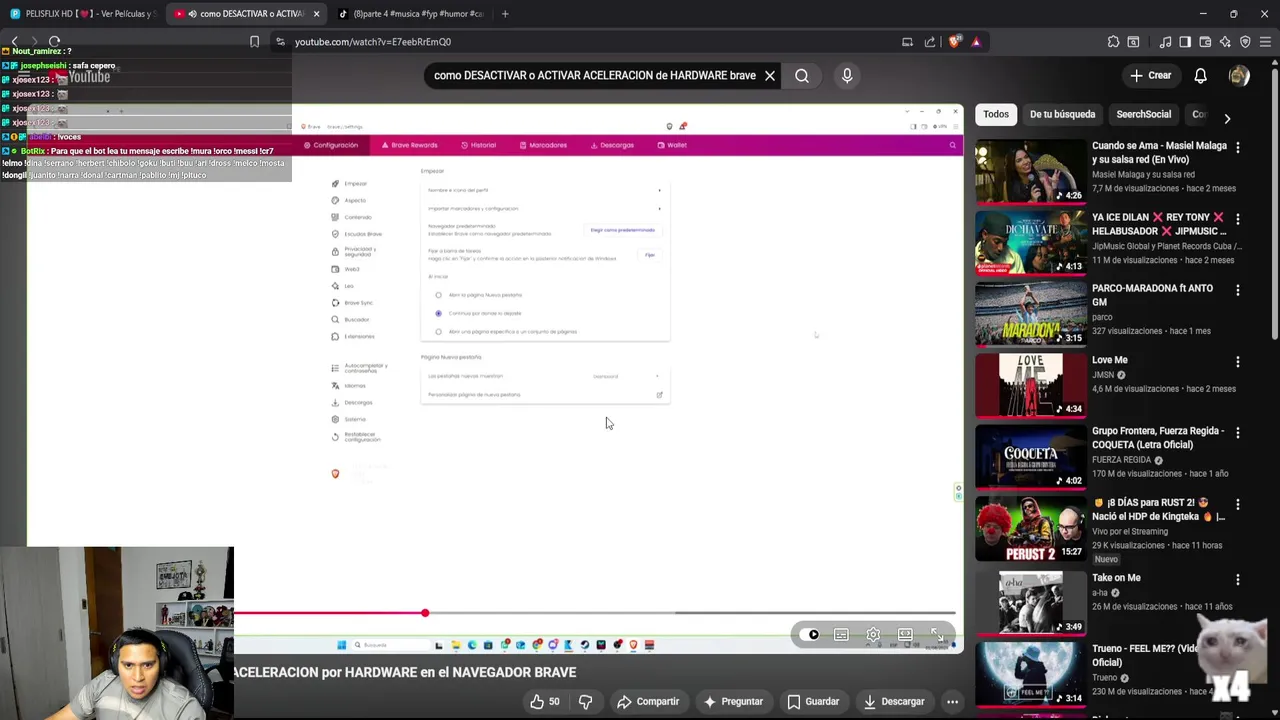This screenshot has height=720, width=1280.
Task: Open 'Sistema' in Brave settings sidebar
Action: 350,419
